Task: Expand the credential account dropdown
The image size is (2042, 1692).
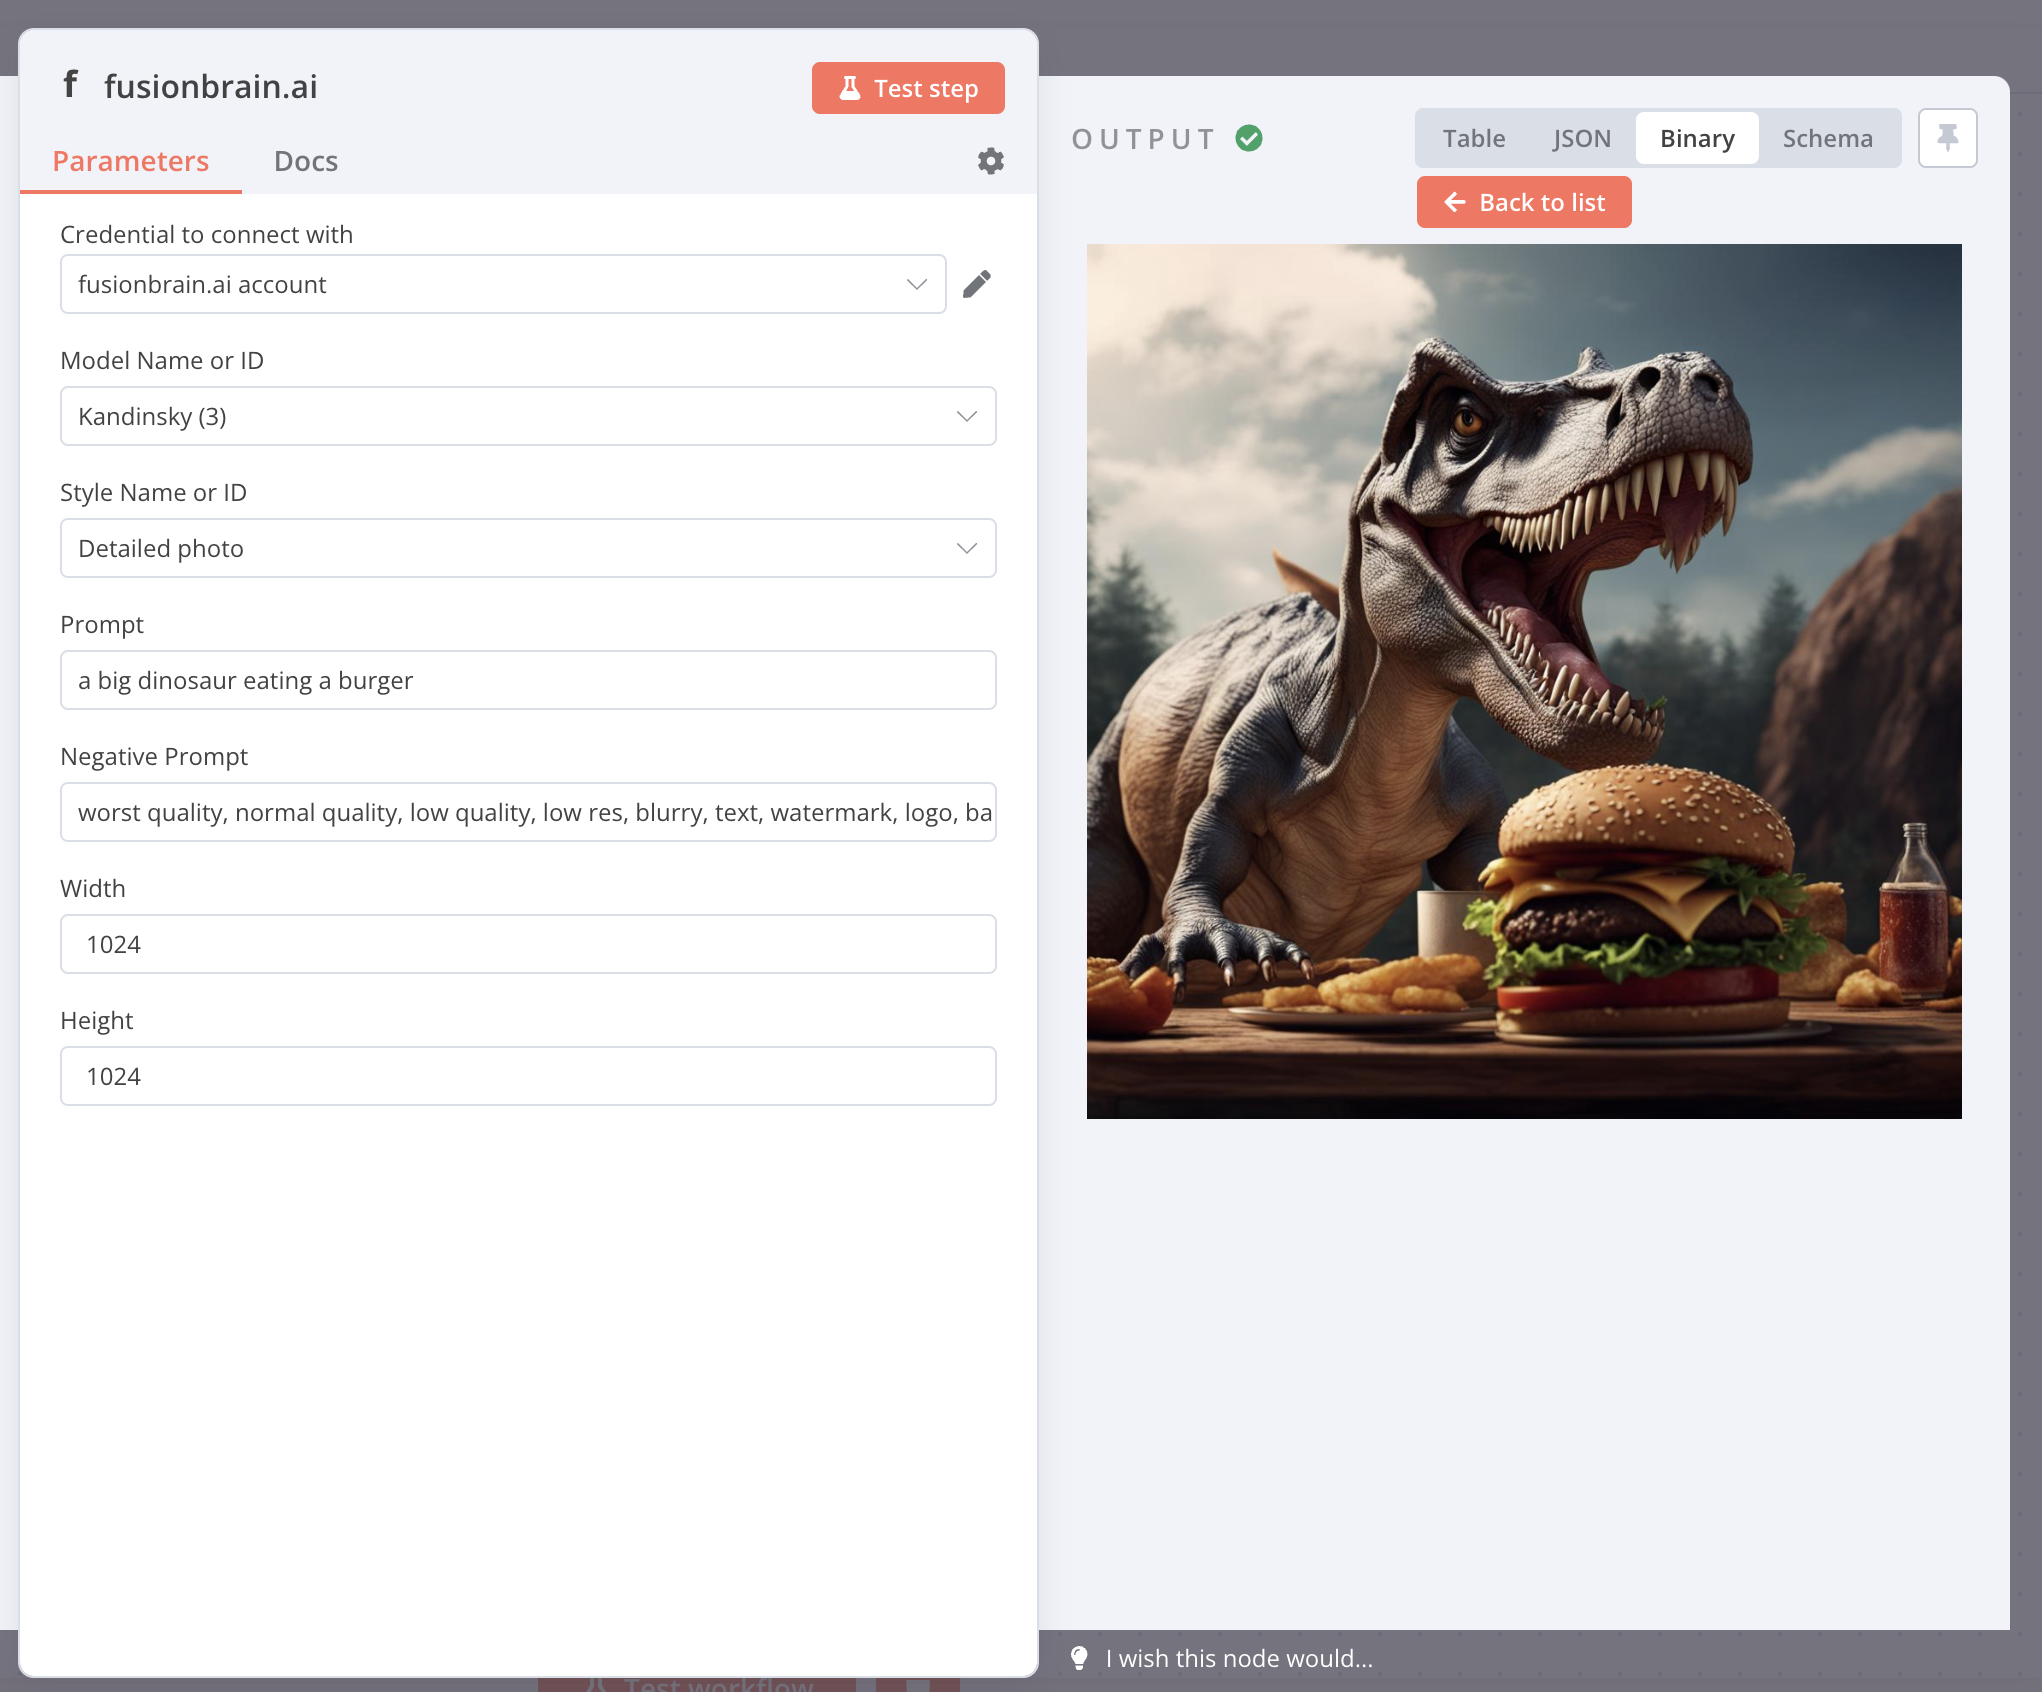Action: coord(502,284)
